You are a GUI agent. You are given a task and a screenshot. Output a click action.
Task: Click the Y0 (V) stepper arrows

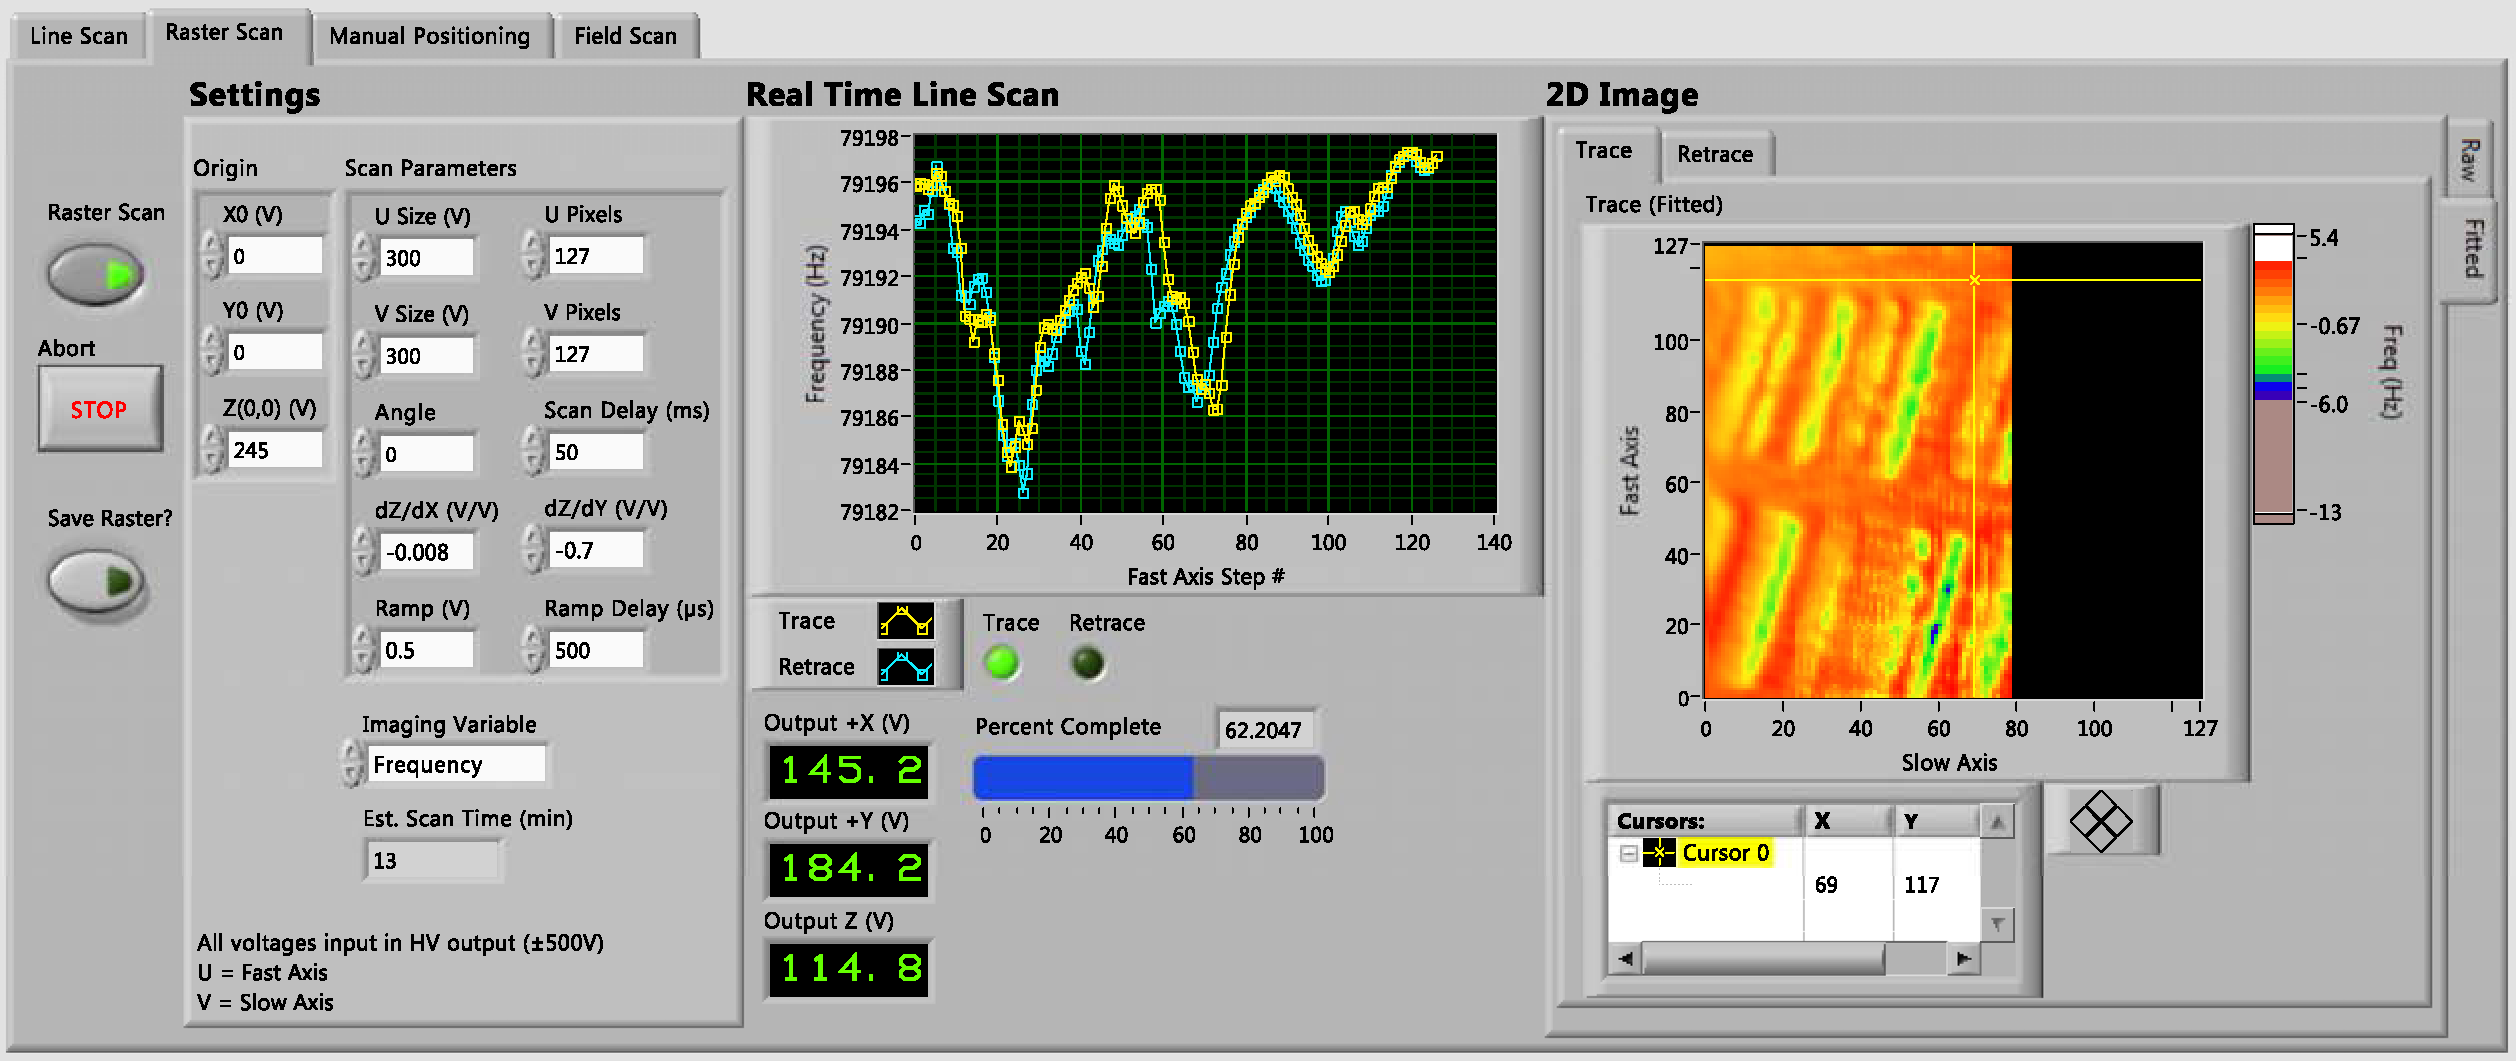(x=212, y=353)
